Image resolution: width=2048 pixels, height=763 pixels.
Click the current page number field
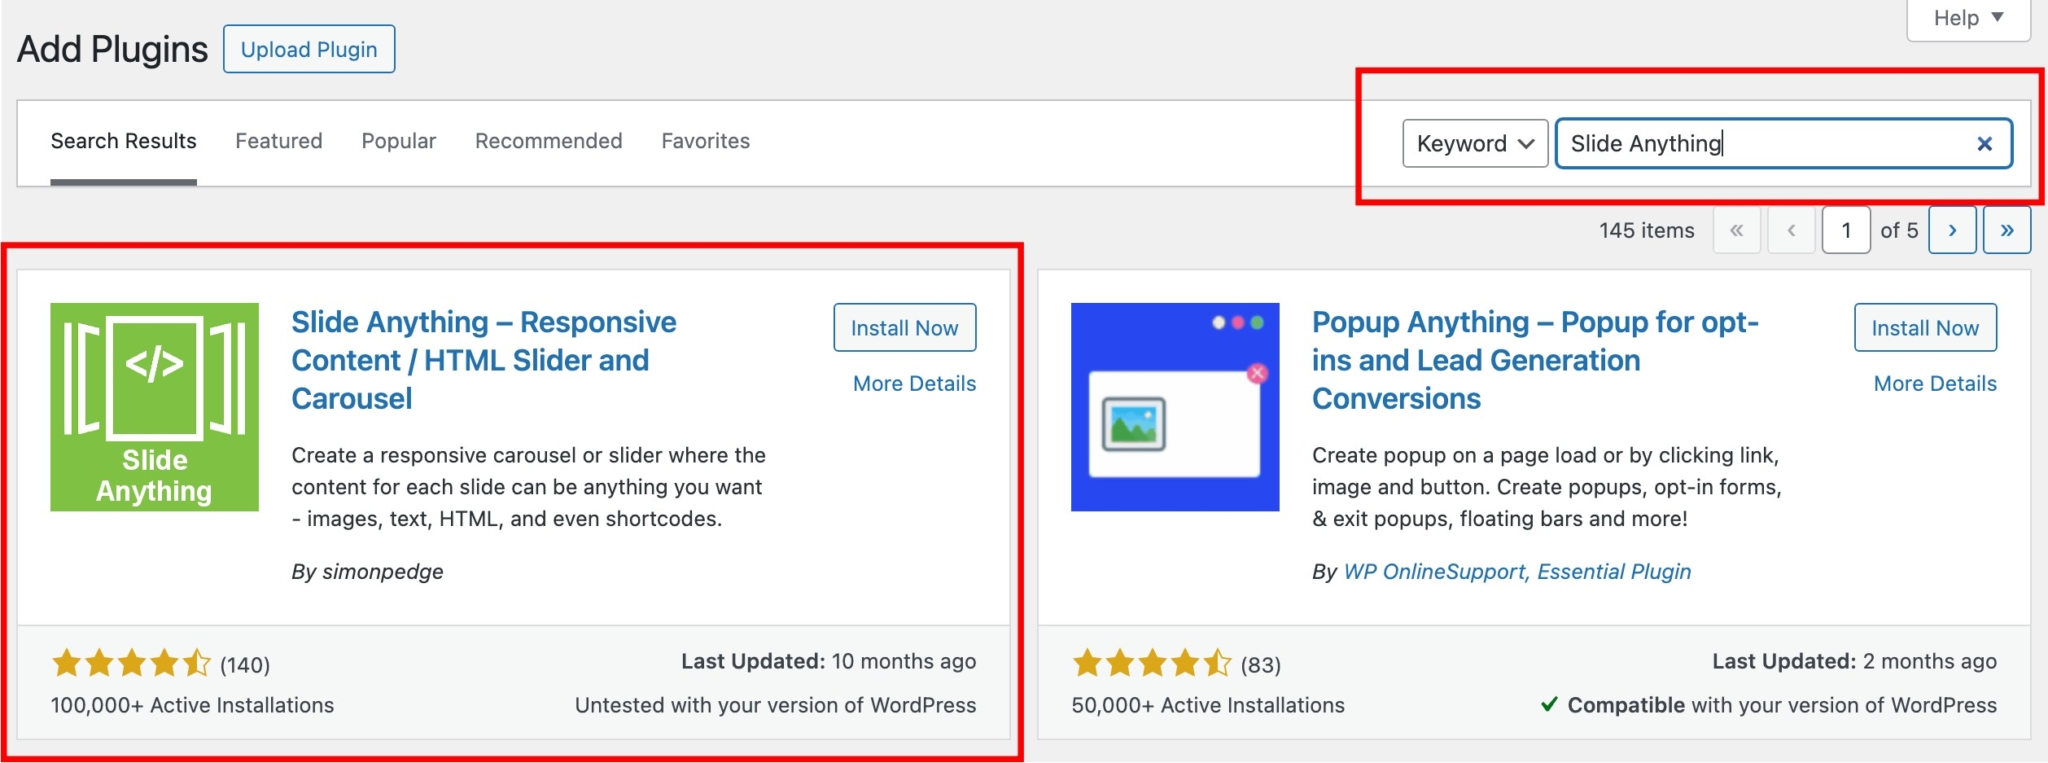(x=1846, y=230)
